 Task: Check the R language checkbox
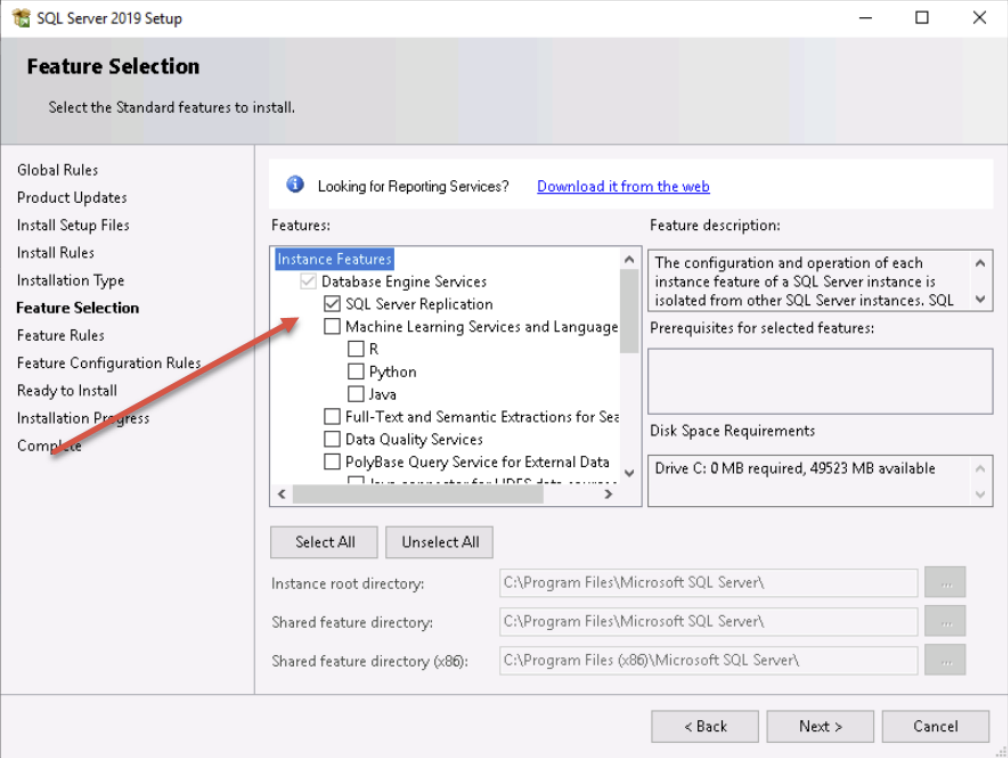(356, 349)
